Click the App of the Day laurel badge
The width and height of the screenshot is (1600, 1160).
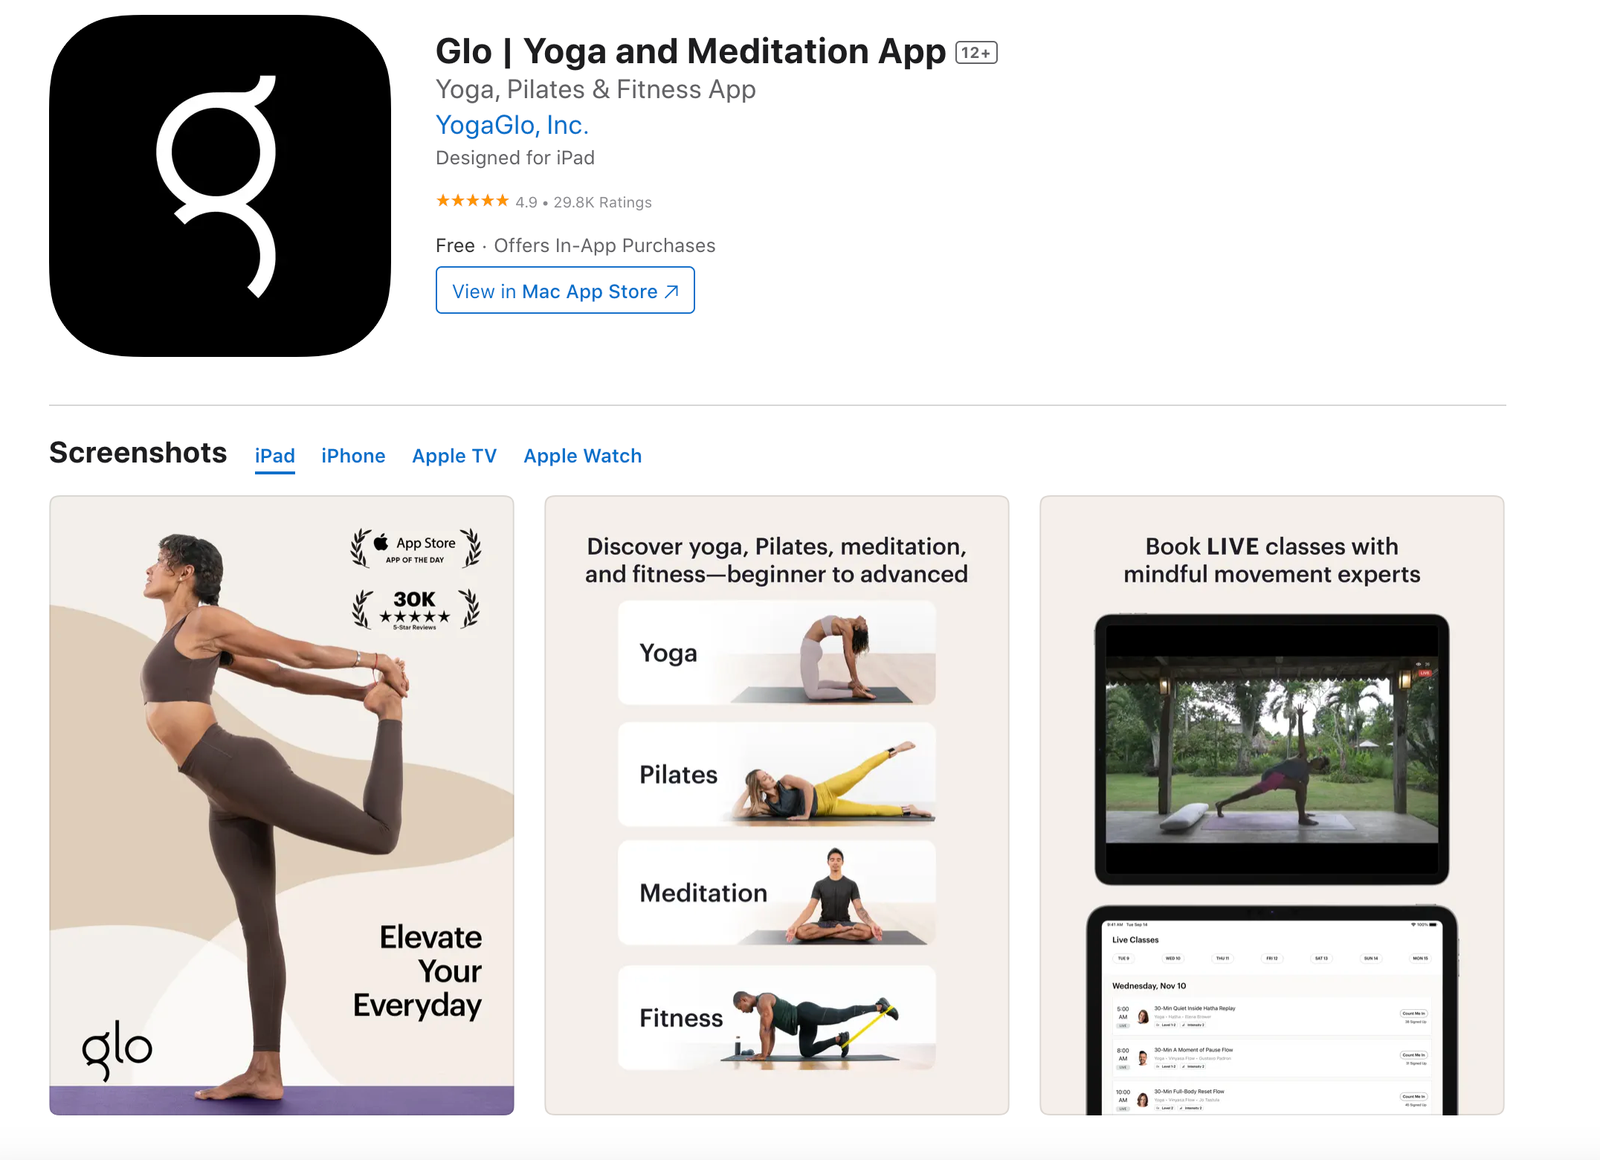tap(416, 549)
